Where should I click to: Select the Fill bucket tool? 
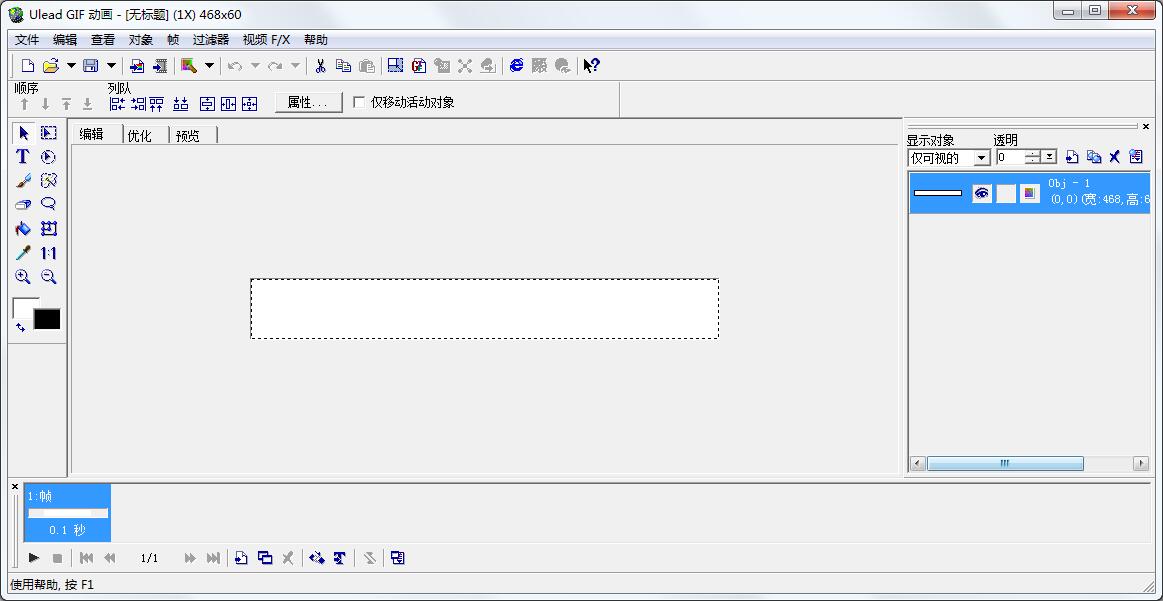pyautogui.click(x=23, y=229)
